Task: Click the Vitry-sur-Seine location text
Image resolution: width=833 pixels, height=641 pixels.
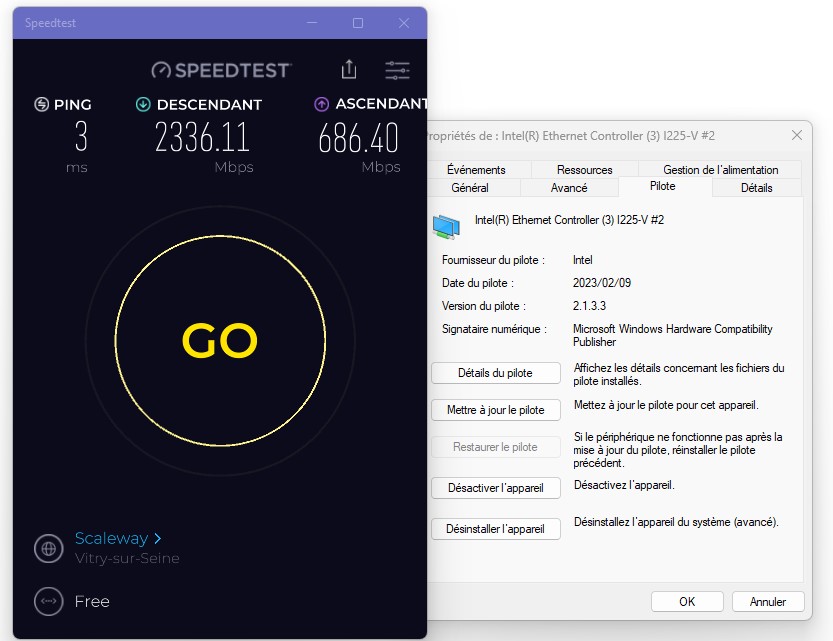Action: (127, 559)
